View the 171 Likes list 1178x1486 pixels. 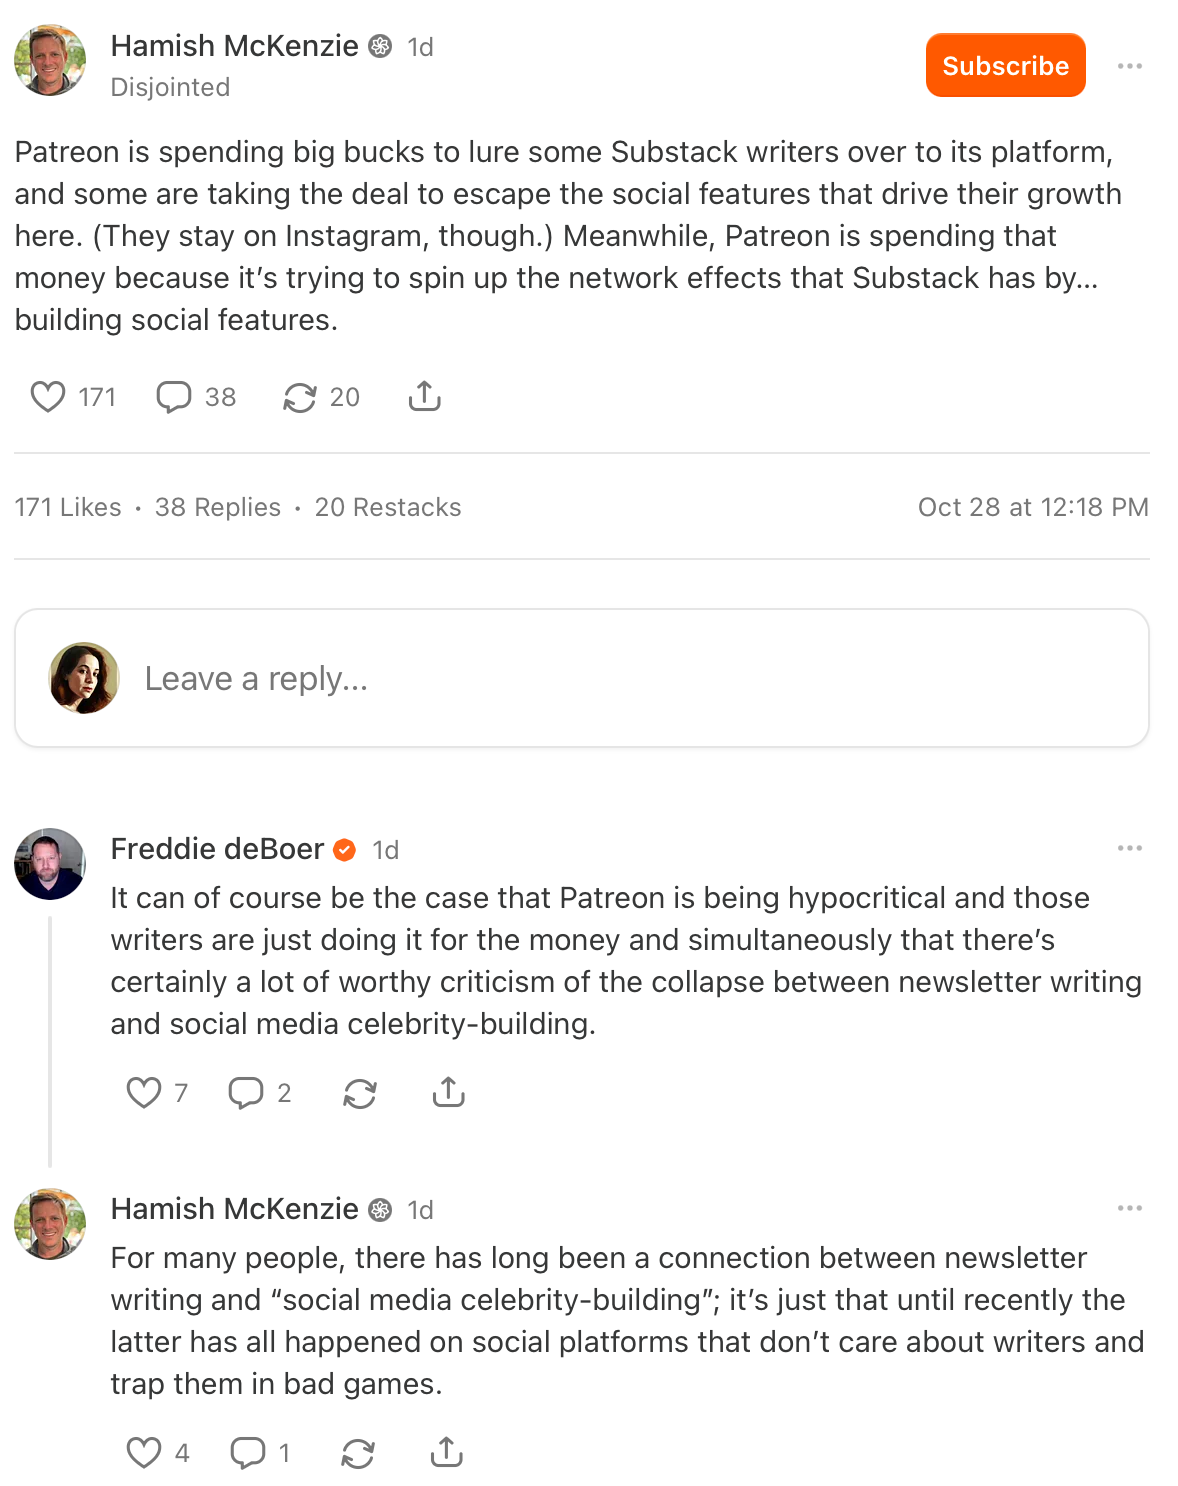click(68, 508)
